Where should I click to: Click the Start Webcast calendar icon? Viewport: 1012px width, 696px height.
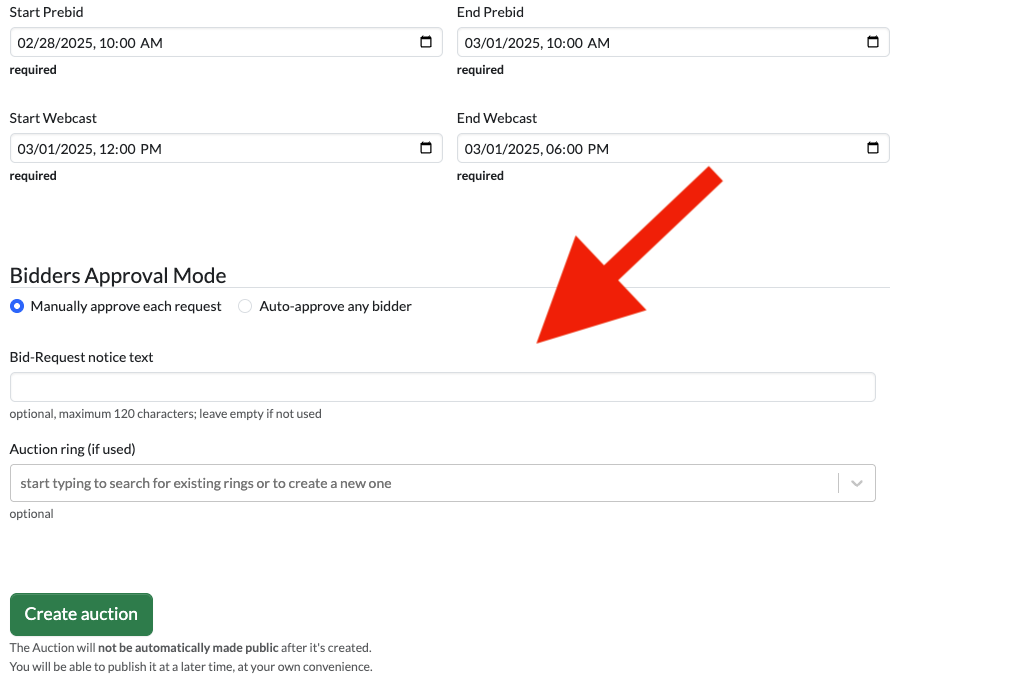point(425,148)
